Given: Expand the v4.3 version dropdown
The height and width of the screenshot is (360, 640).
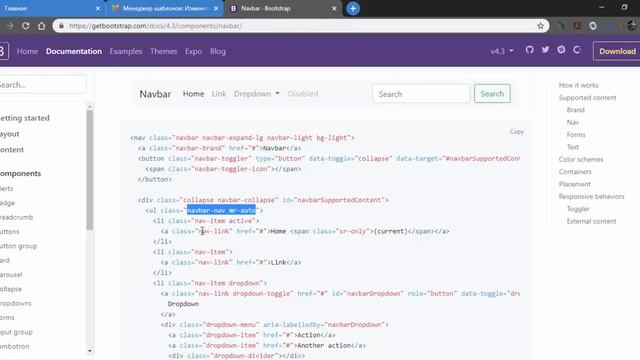Looking at the screenshot, I should (502, 51).
